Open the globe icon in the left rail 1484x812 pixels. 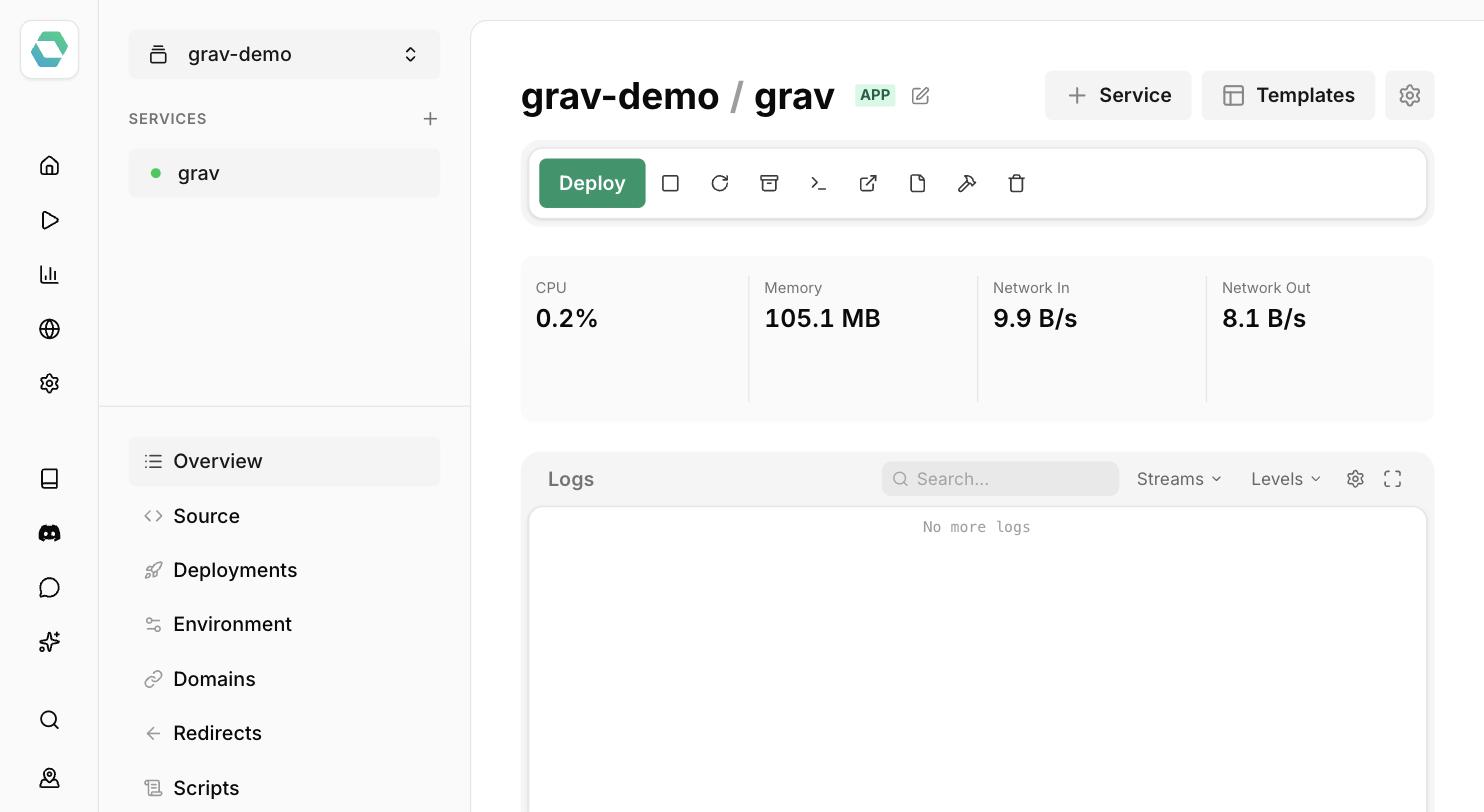[49, 329]
